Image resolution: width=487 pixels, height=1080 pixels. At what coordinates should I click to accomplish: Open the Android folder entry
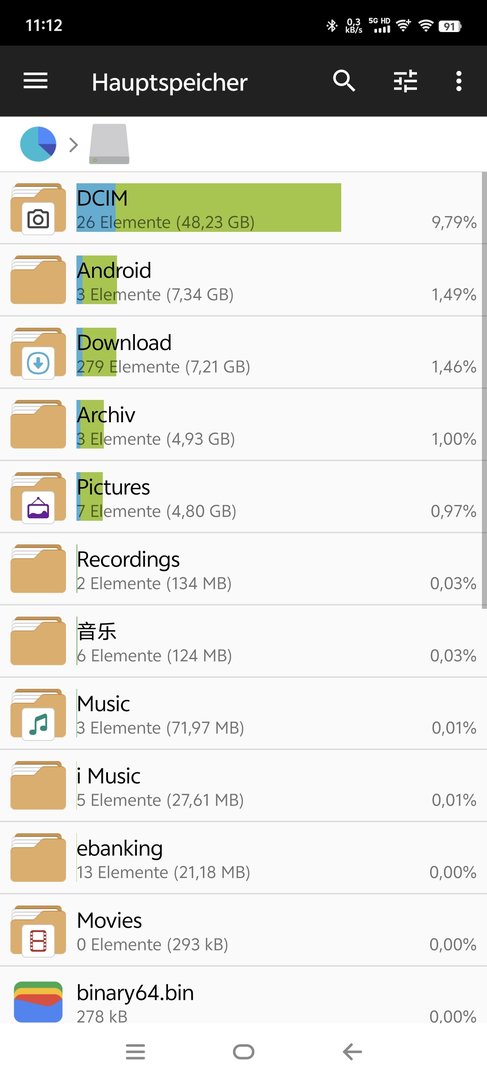click(243, 280)
